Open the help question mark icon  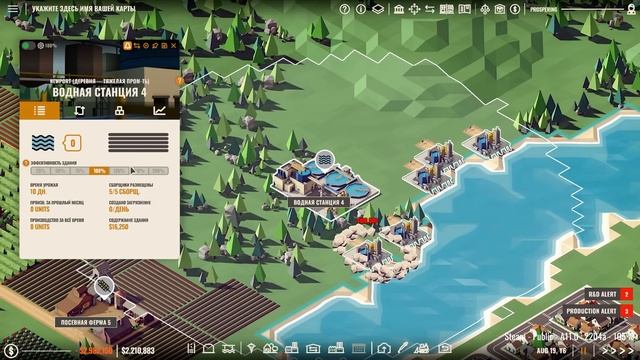tap(344, 9)
